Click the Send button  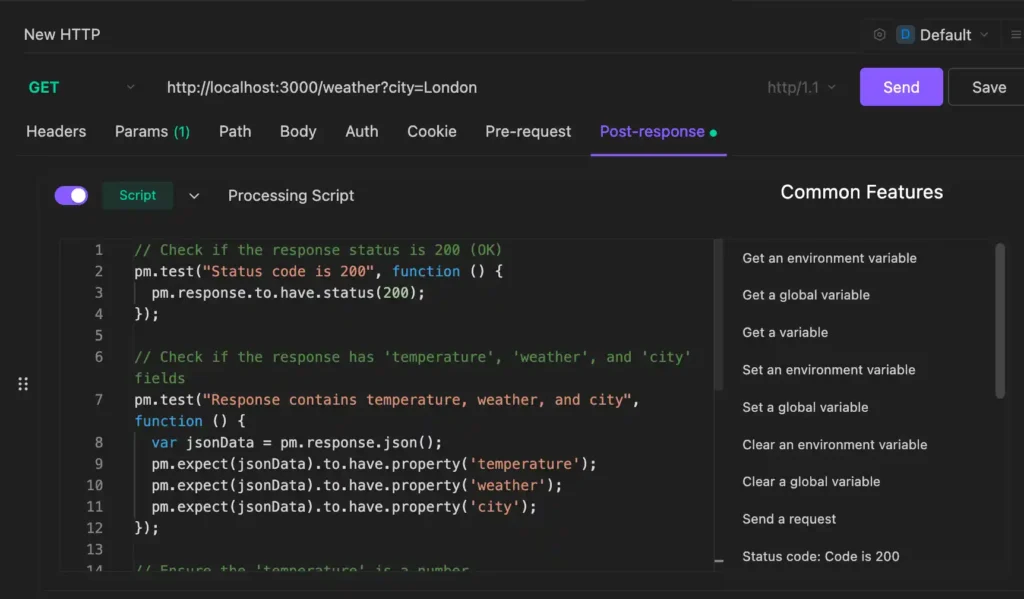[x=901, y=87]
